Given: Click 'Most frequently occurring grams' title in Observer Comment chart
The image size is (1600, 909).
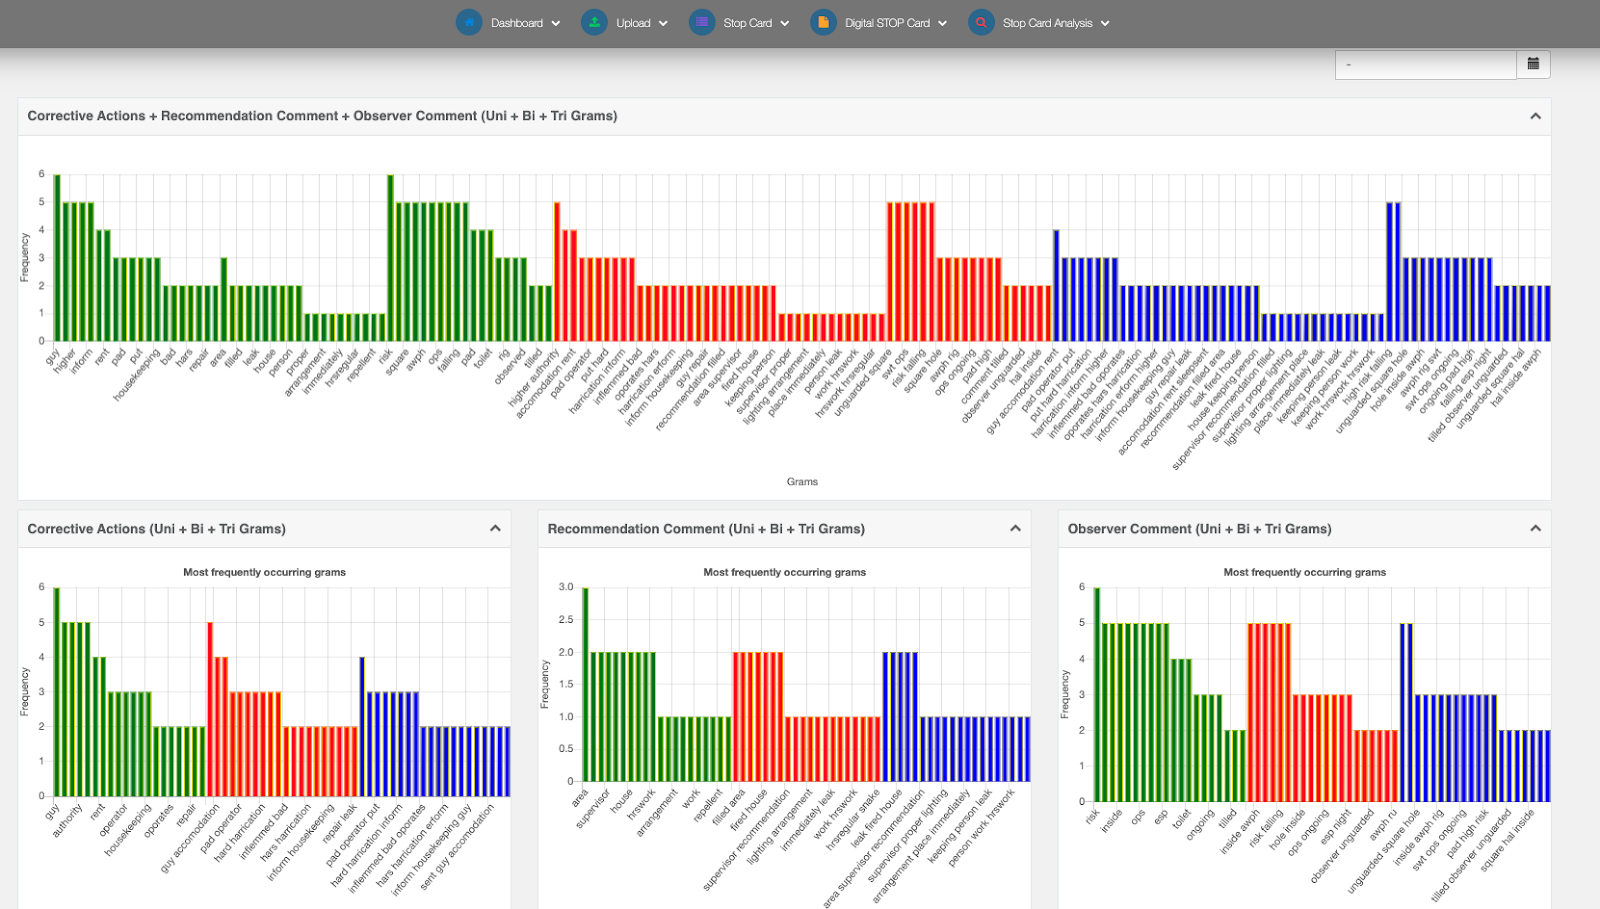Looking at the screenshot, I should point(1304,572).
